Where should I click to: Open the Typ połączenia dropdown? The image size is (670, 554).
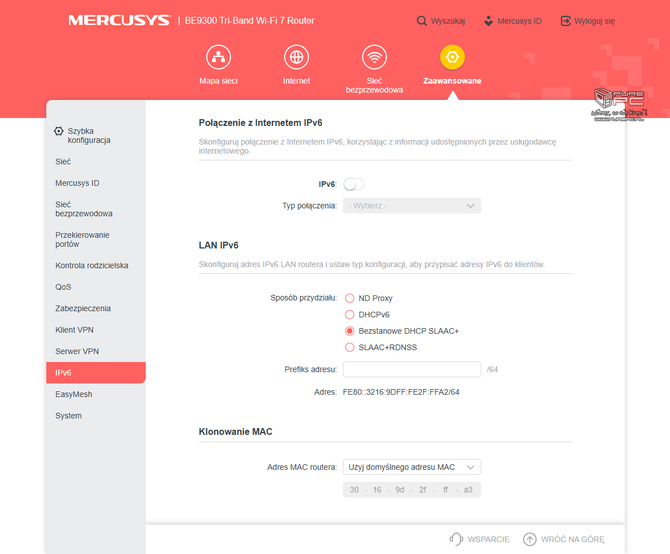pos(412,206)
